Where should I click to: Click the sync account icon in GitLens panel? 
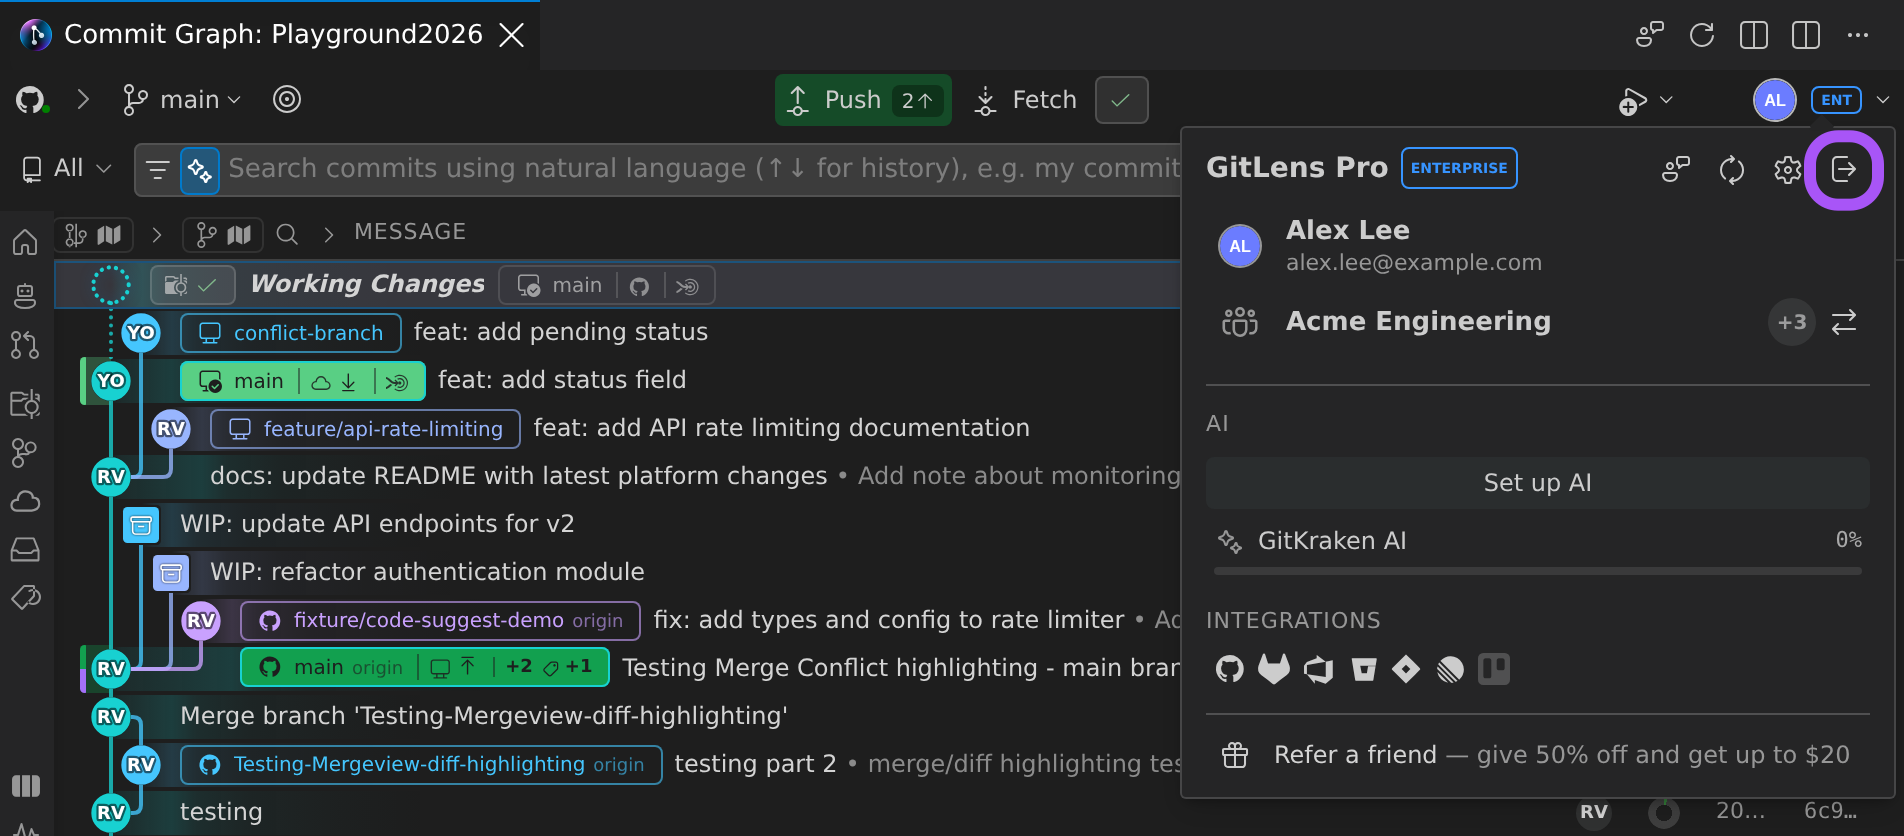click(1731, 170)
